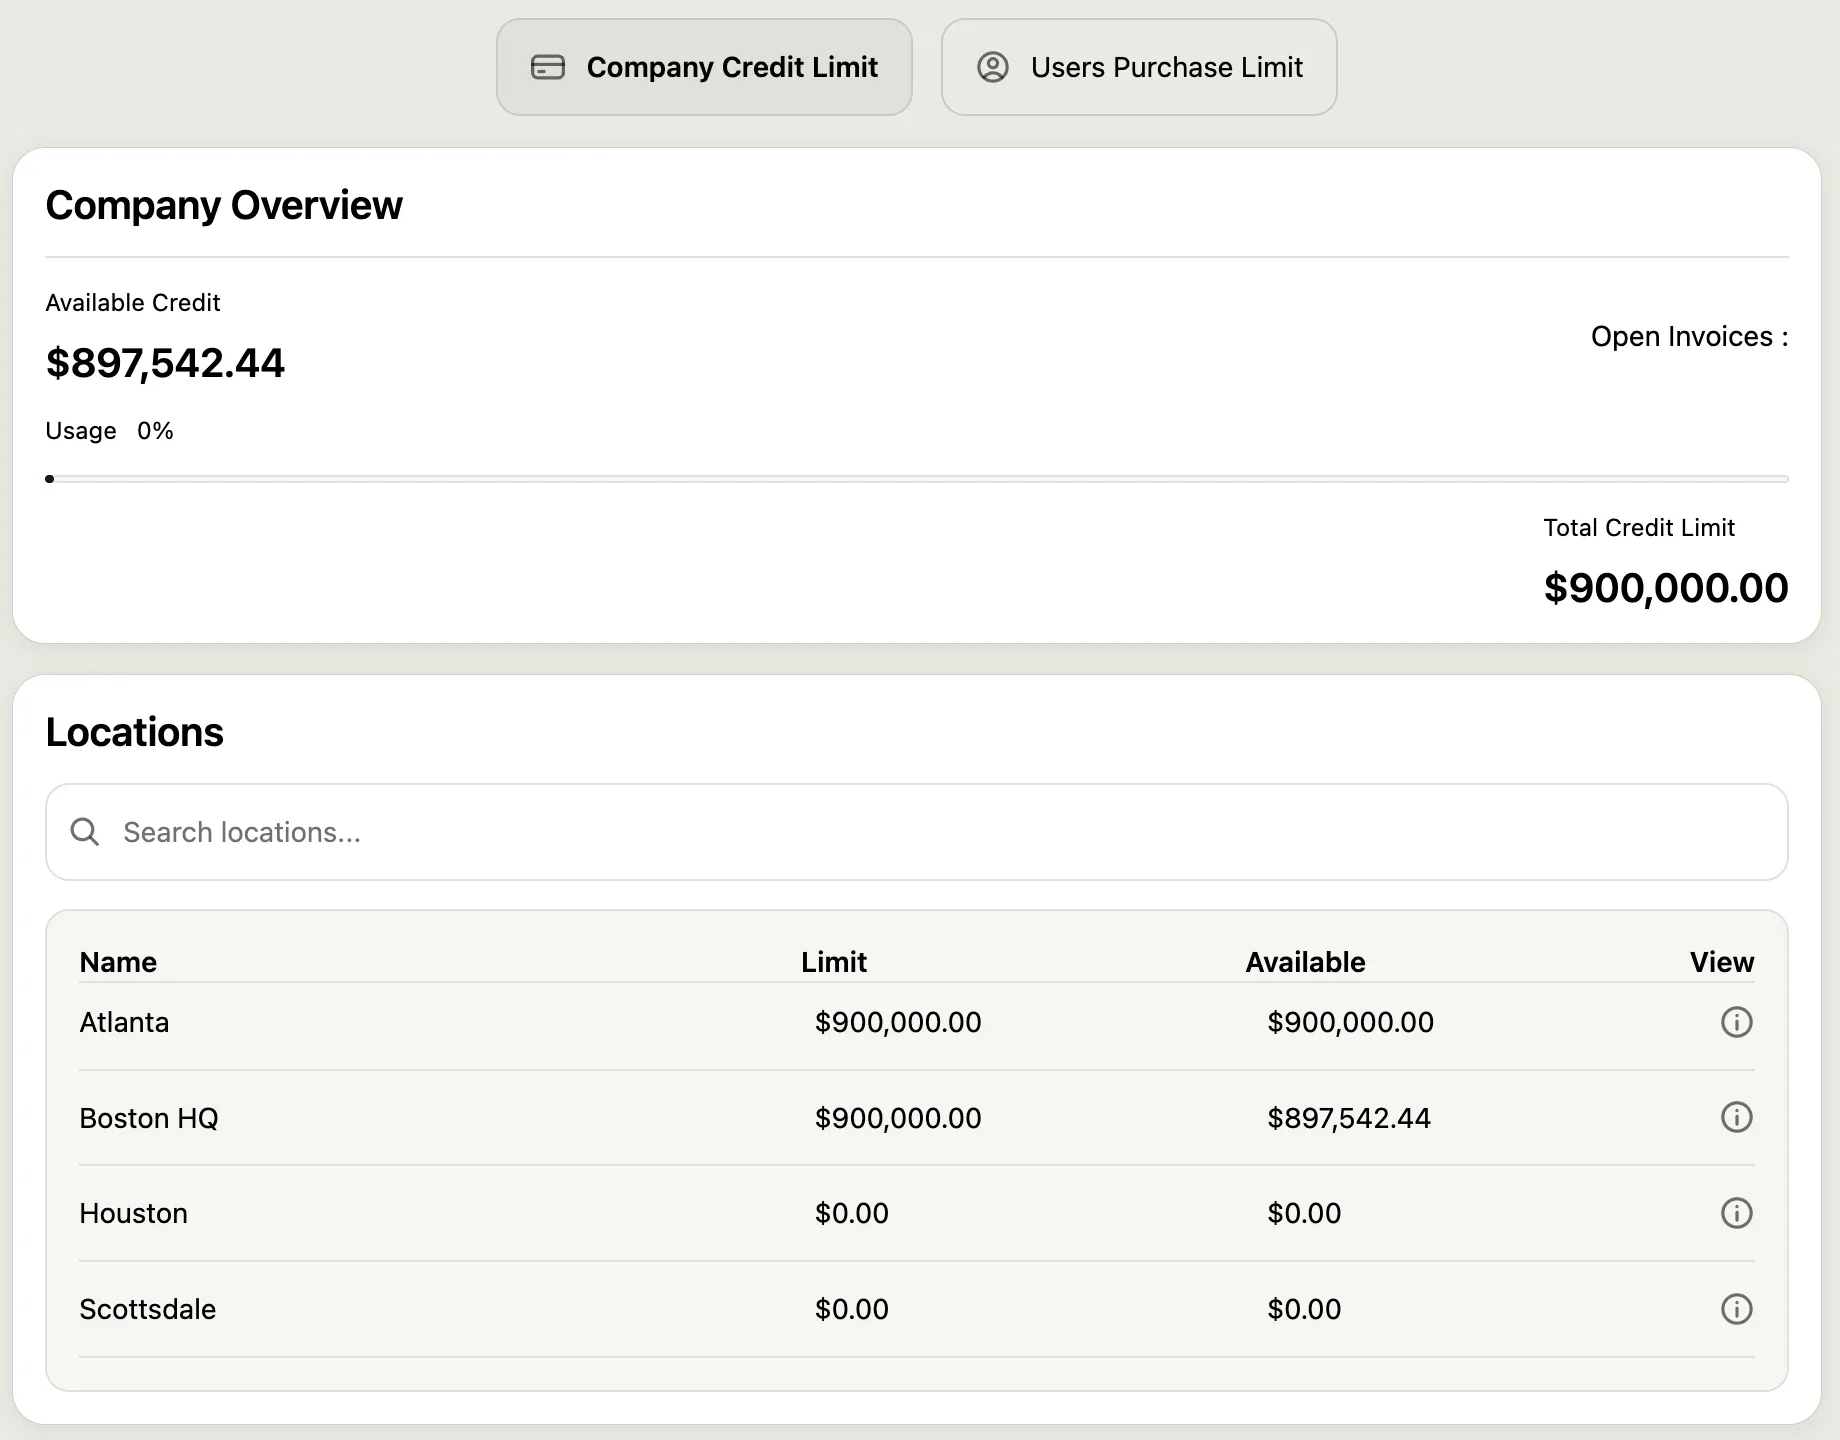
Task: Click the Company Overview heading
Action: (224, 205)
